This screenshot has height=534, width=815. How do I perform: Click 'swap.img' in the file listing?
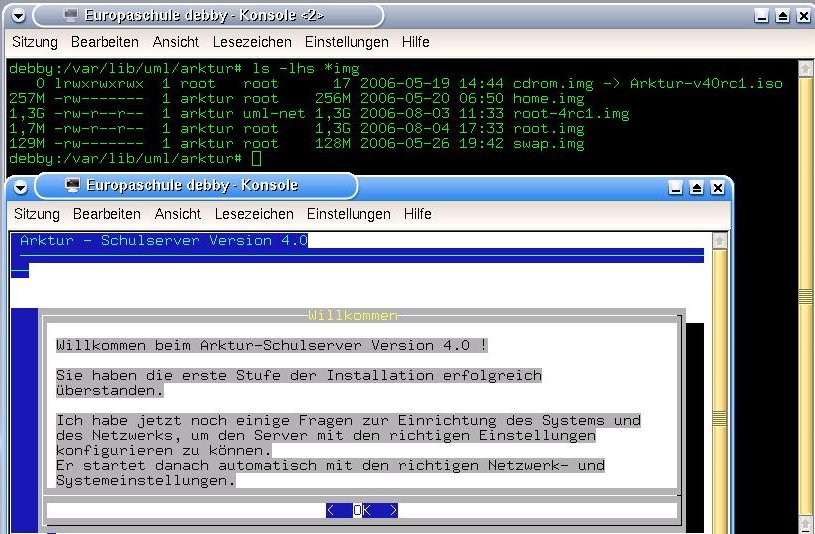[x=548, y=144]
